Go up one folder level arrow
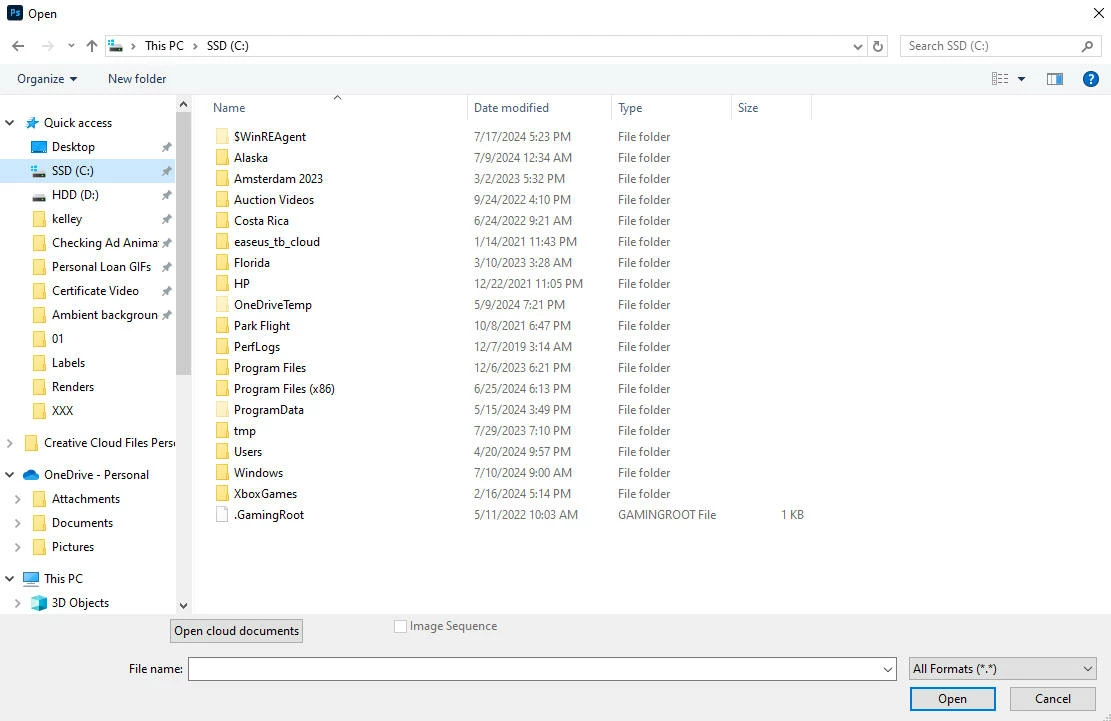Screen dimensions: 1111x721 (91, 46)
